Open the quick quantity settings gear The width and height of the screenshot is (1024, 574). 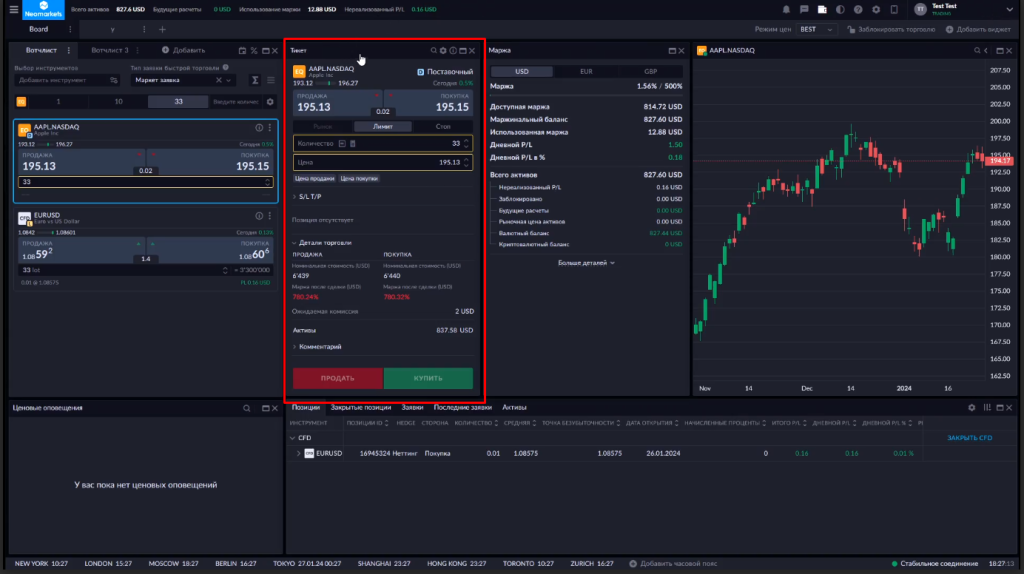[x=270, y=102]
